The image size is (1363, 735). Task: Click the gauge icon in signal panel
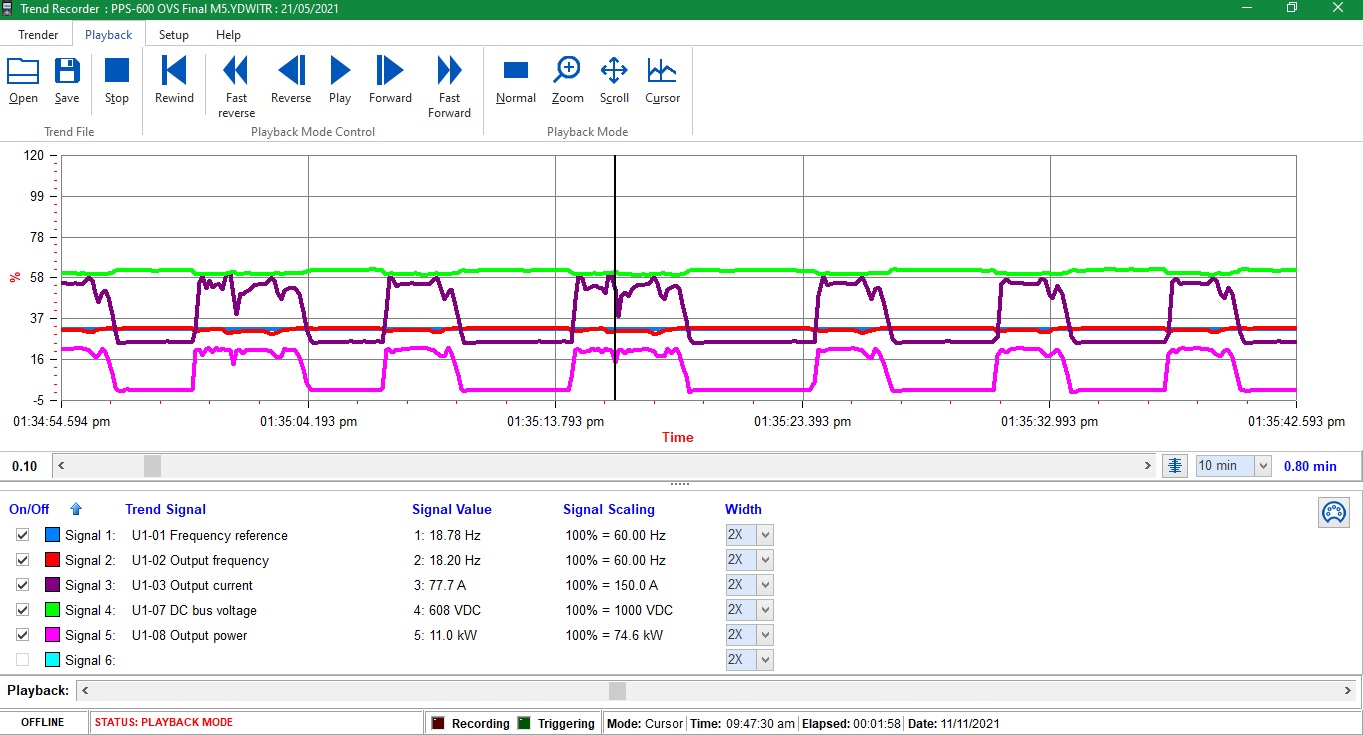point(1333,512)
